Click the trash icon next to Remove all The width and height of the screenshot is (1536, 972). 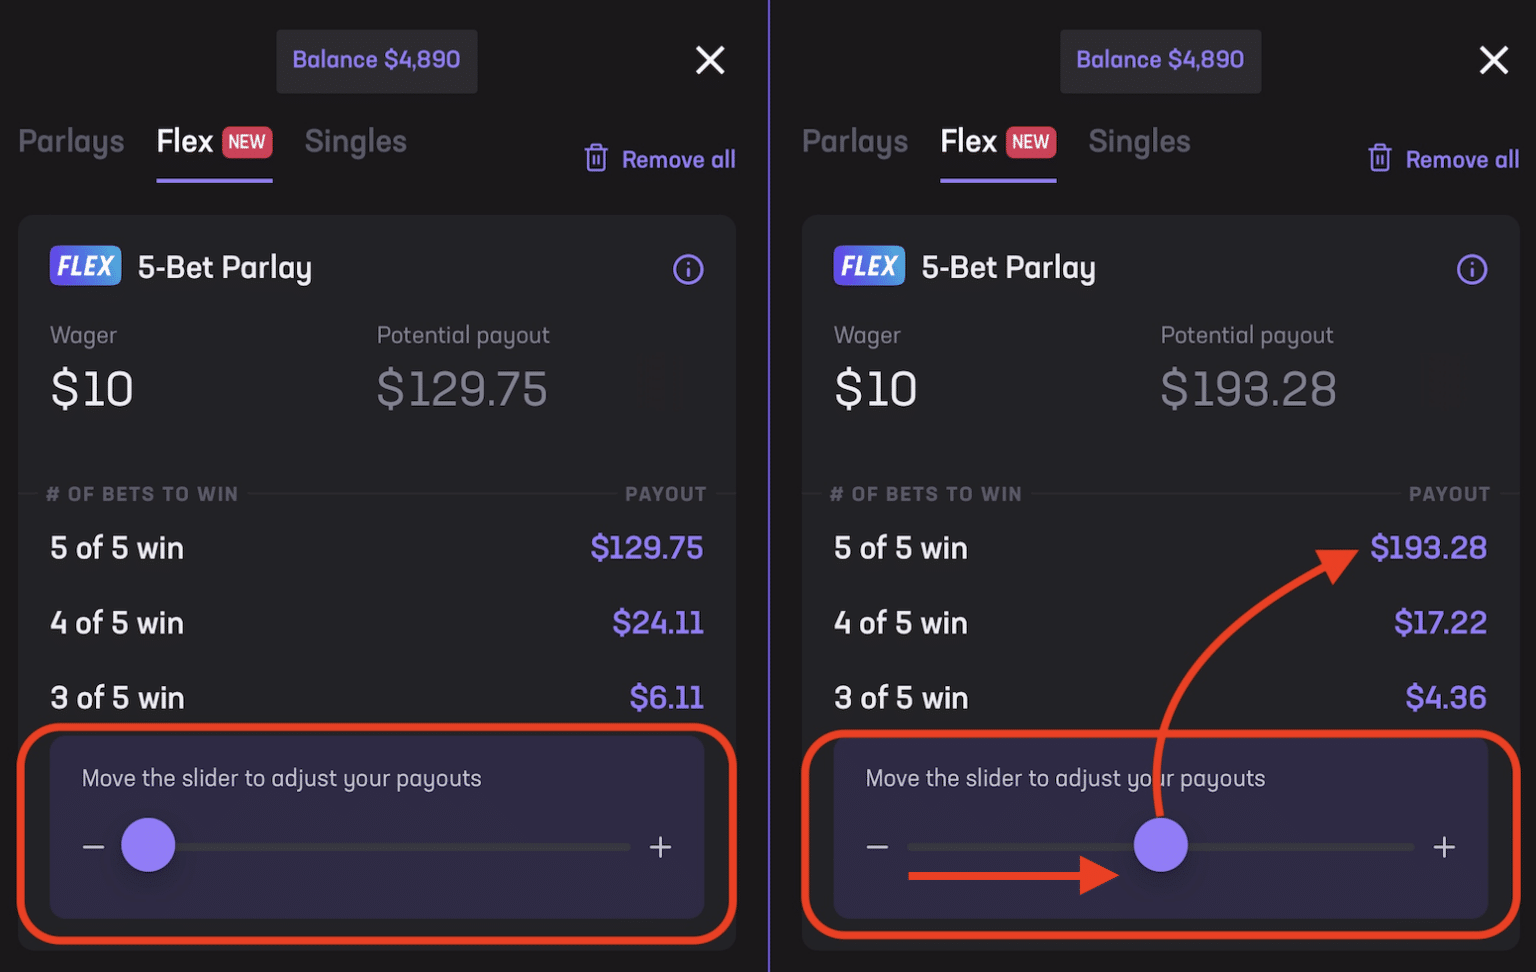click(596, 158)
